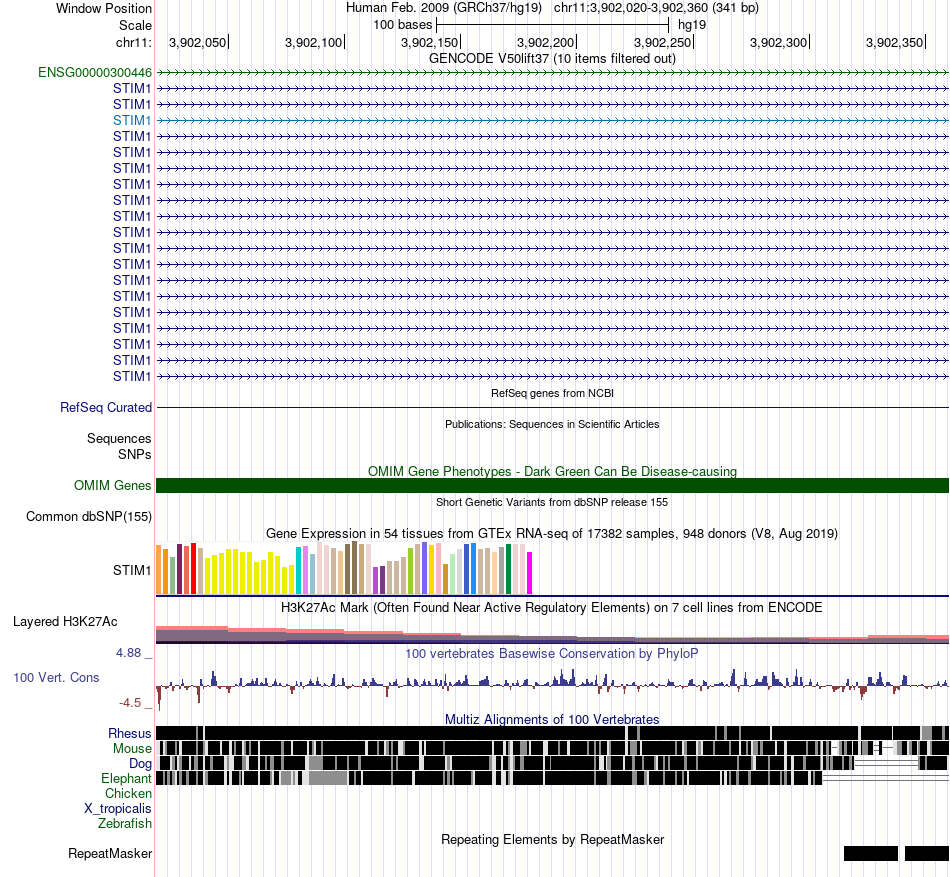Viewport: 950px width, 877px height.
Task: Open the GTEx Gene Expression track title
Action: [x=552, y=534]
